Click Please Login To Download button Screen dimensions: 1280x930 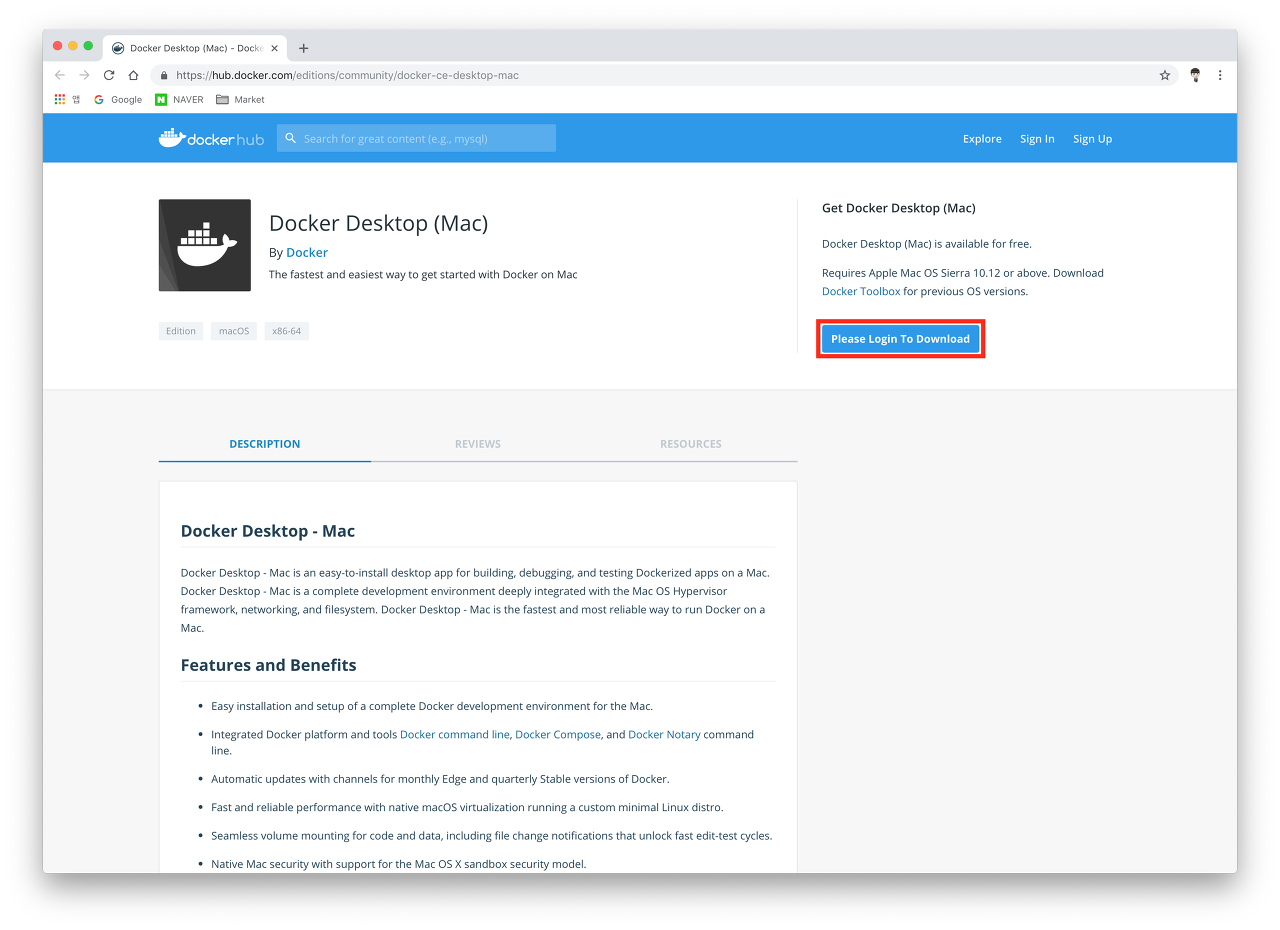pos(900,339)
